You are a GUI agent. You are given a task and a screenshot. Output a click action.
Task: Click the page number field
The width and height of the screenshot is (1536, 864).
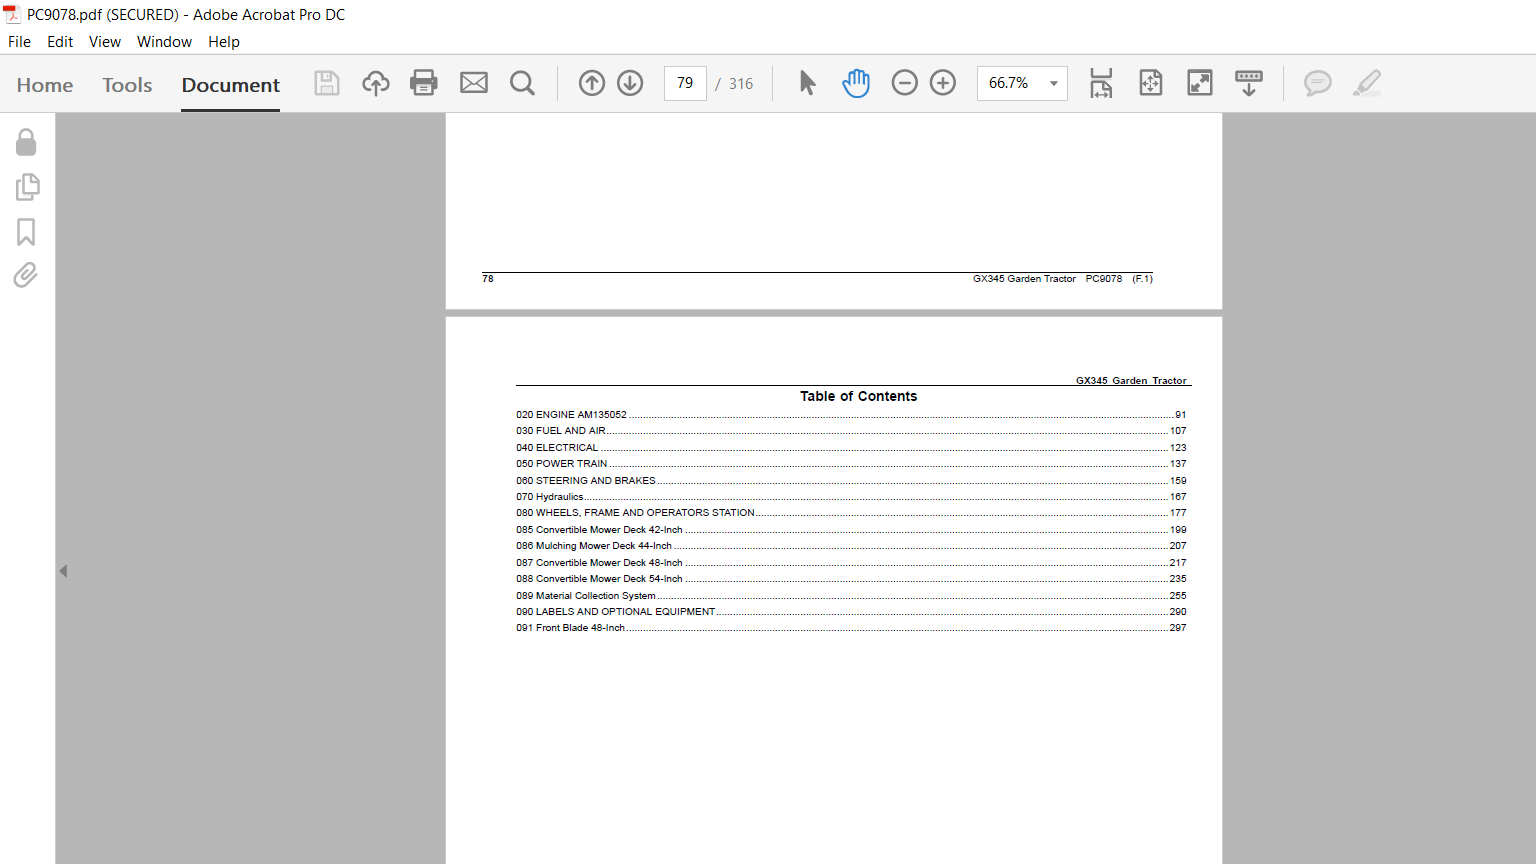tap(685, 83)
